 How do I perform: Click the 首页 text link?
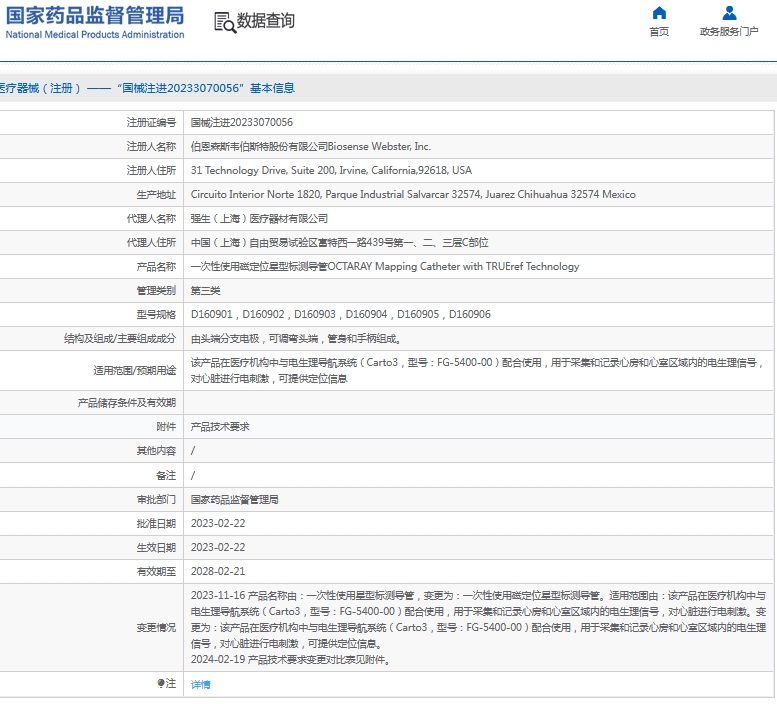[659, 32]
